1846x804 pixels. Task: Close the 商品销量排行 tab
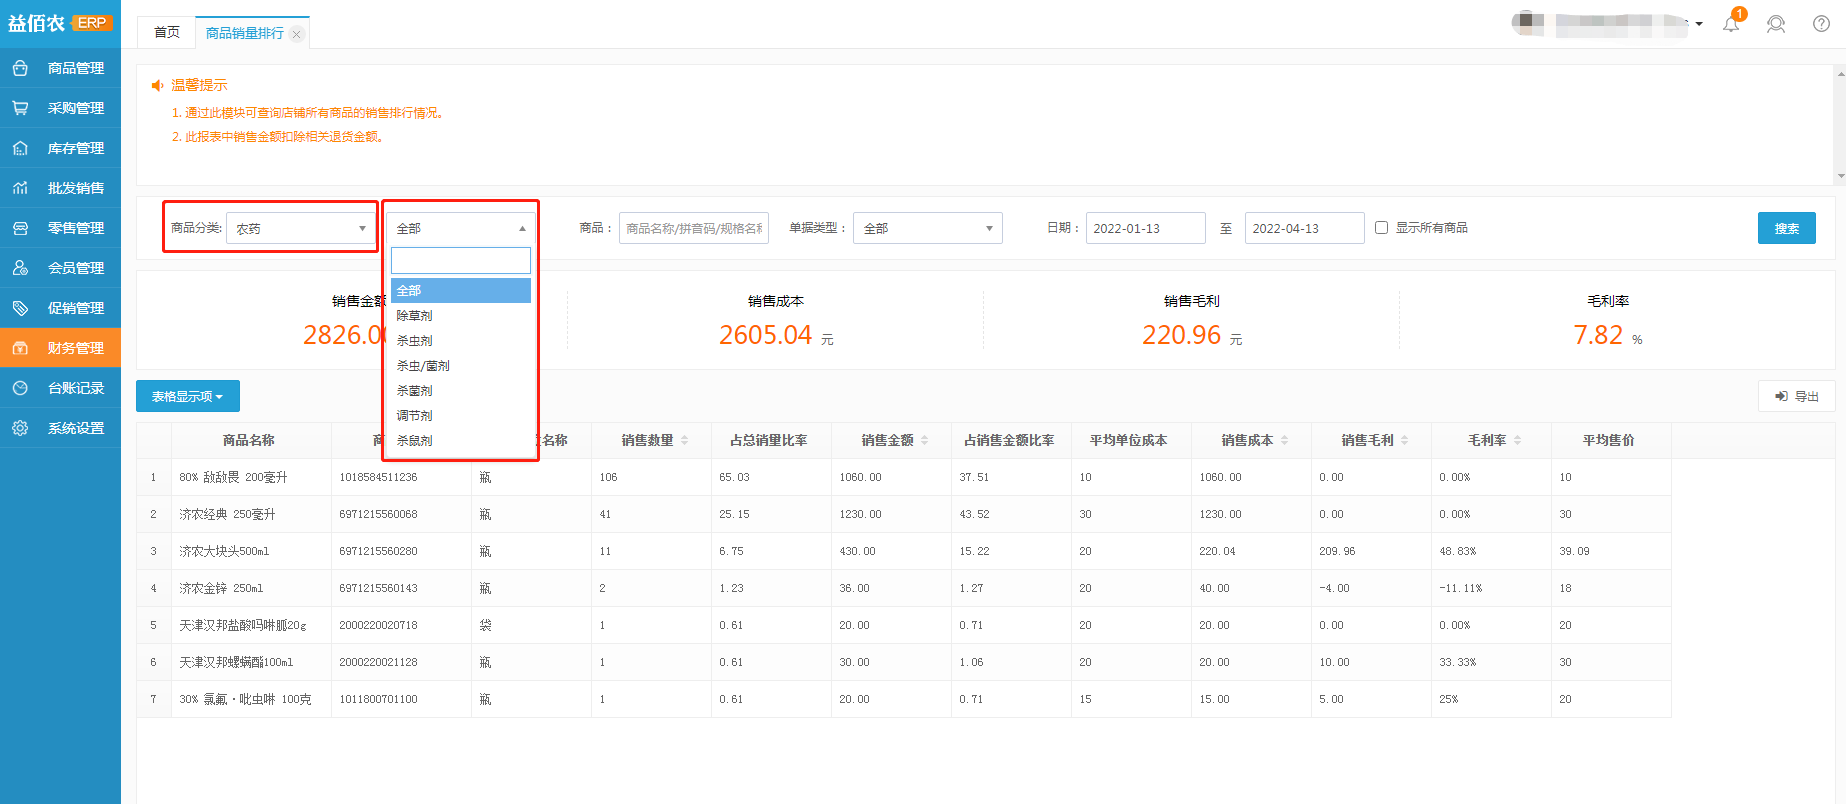click(297, 34)
